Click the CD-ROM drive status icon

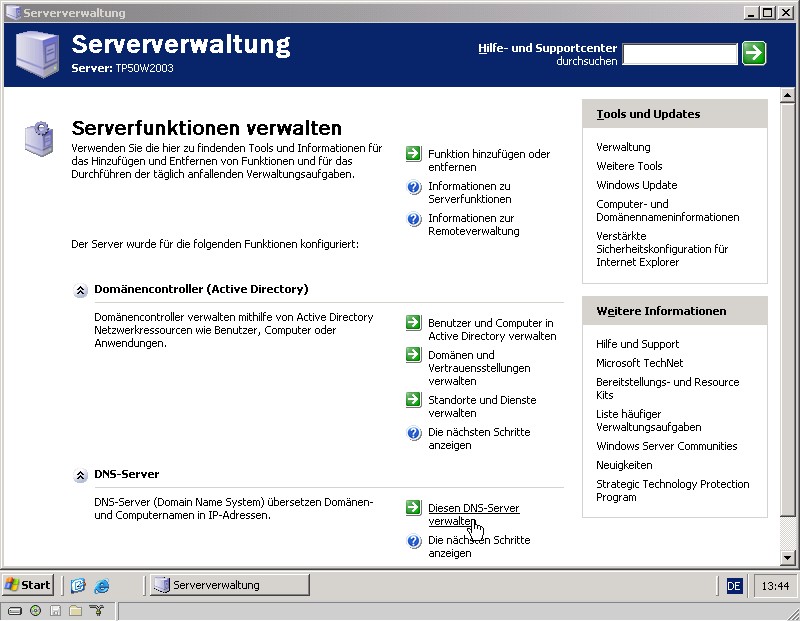pyautogui.click(x=35, y=610)
